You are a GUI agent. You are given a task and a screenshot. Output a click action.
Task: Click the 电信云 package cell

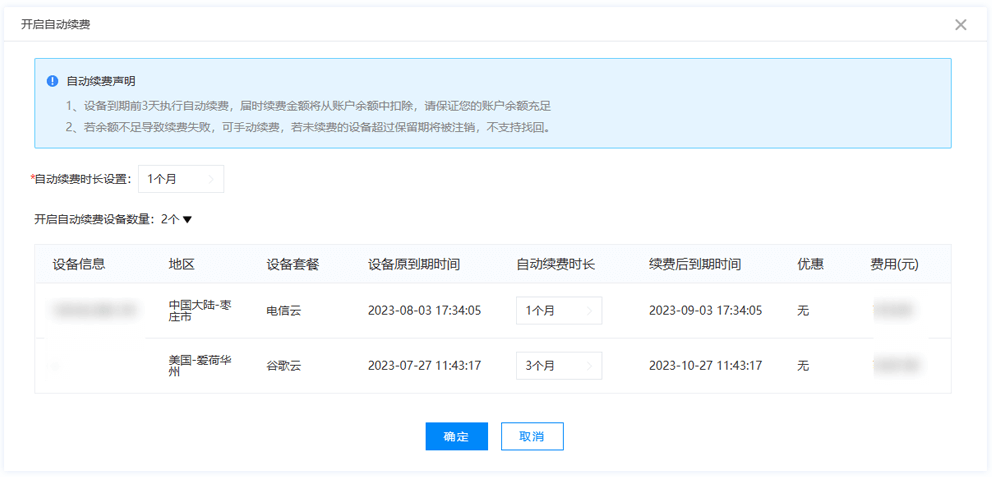tap(284, 311)
